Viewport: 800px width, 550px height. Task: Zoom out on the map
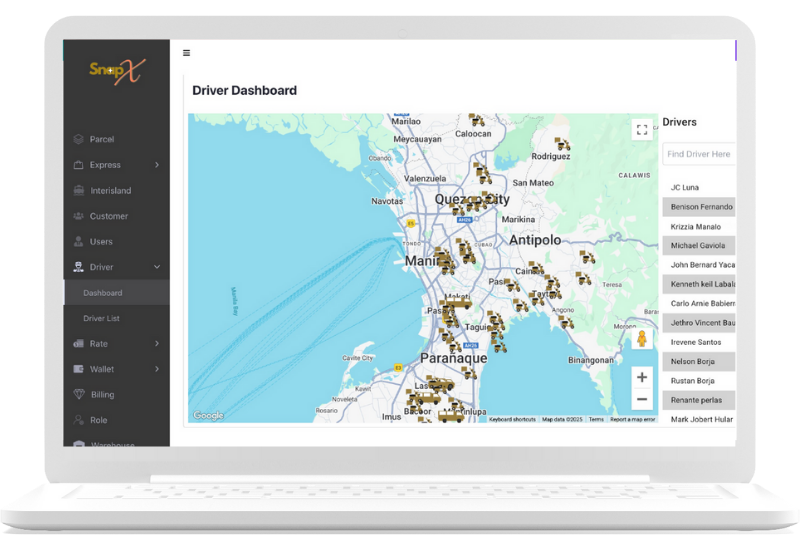point(642,399)
